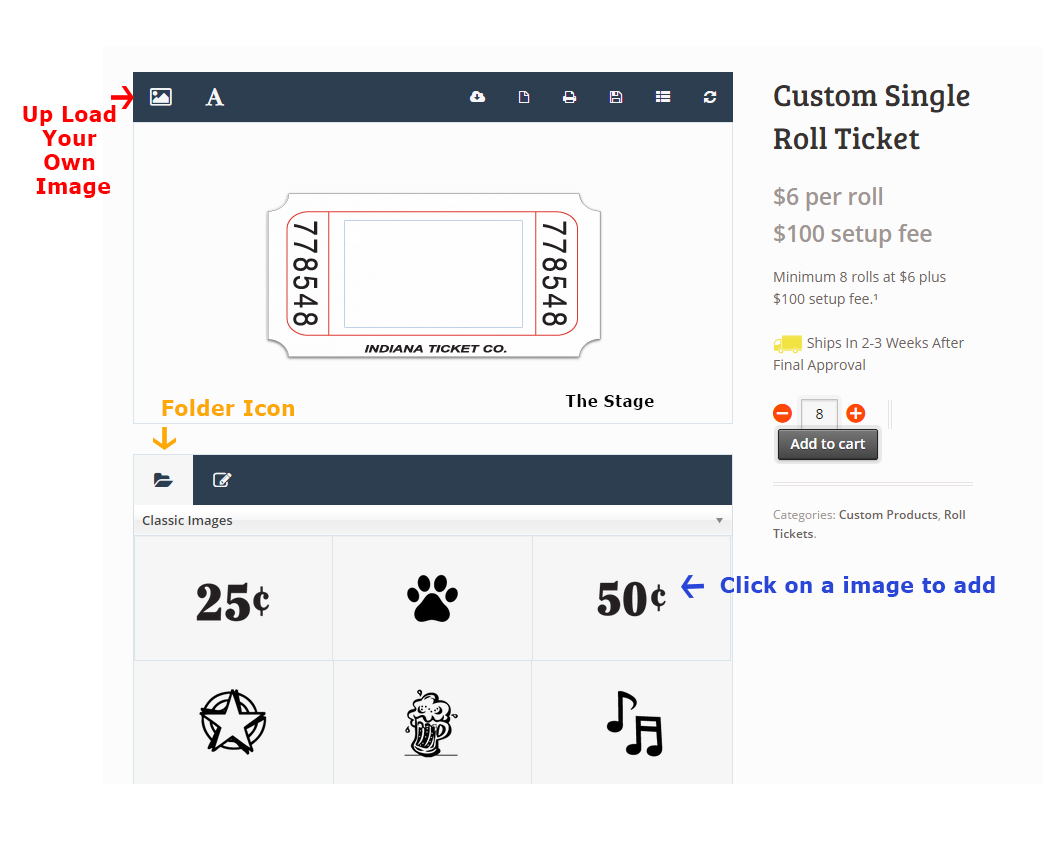Save the design with floppy disk icon

point(616,97)
